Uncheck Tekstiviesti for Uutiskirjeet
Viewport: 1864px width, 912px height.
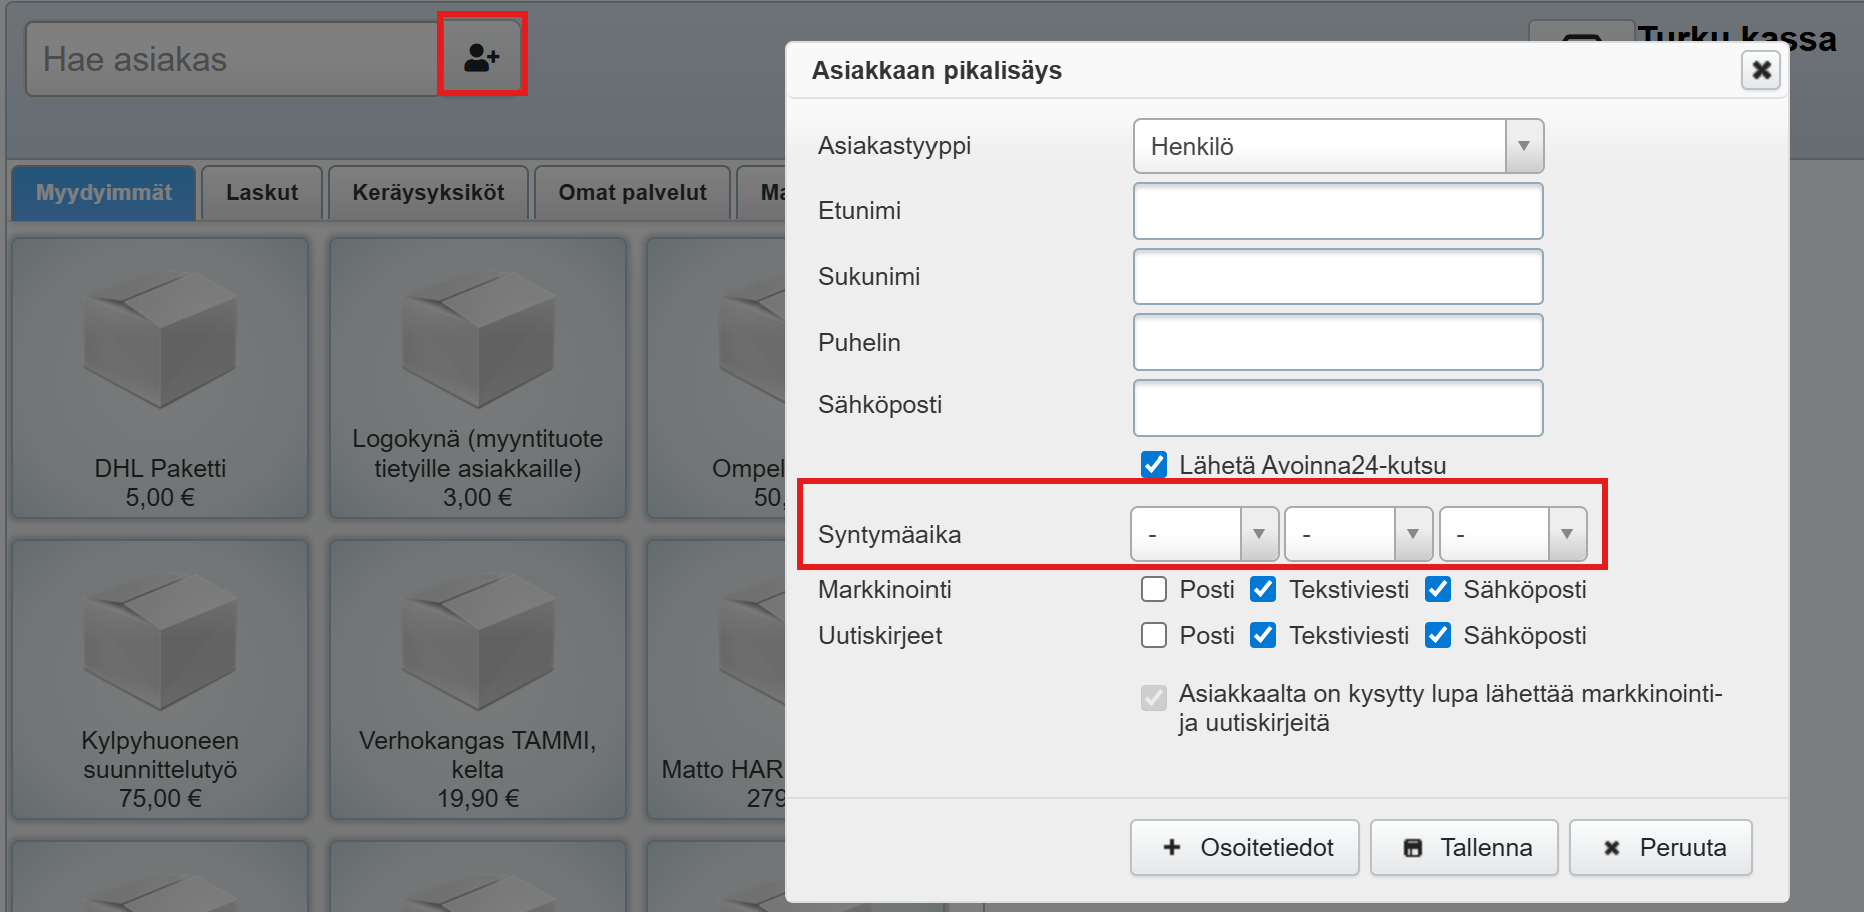click(1263, 635)
